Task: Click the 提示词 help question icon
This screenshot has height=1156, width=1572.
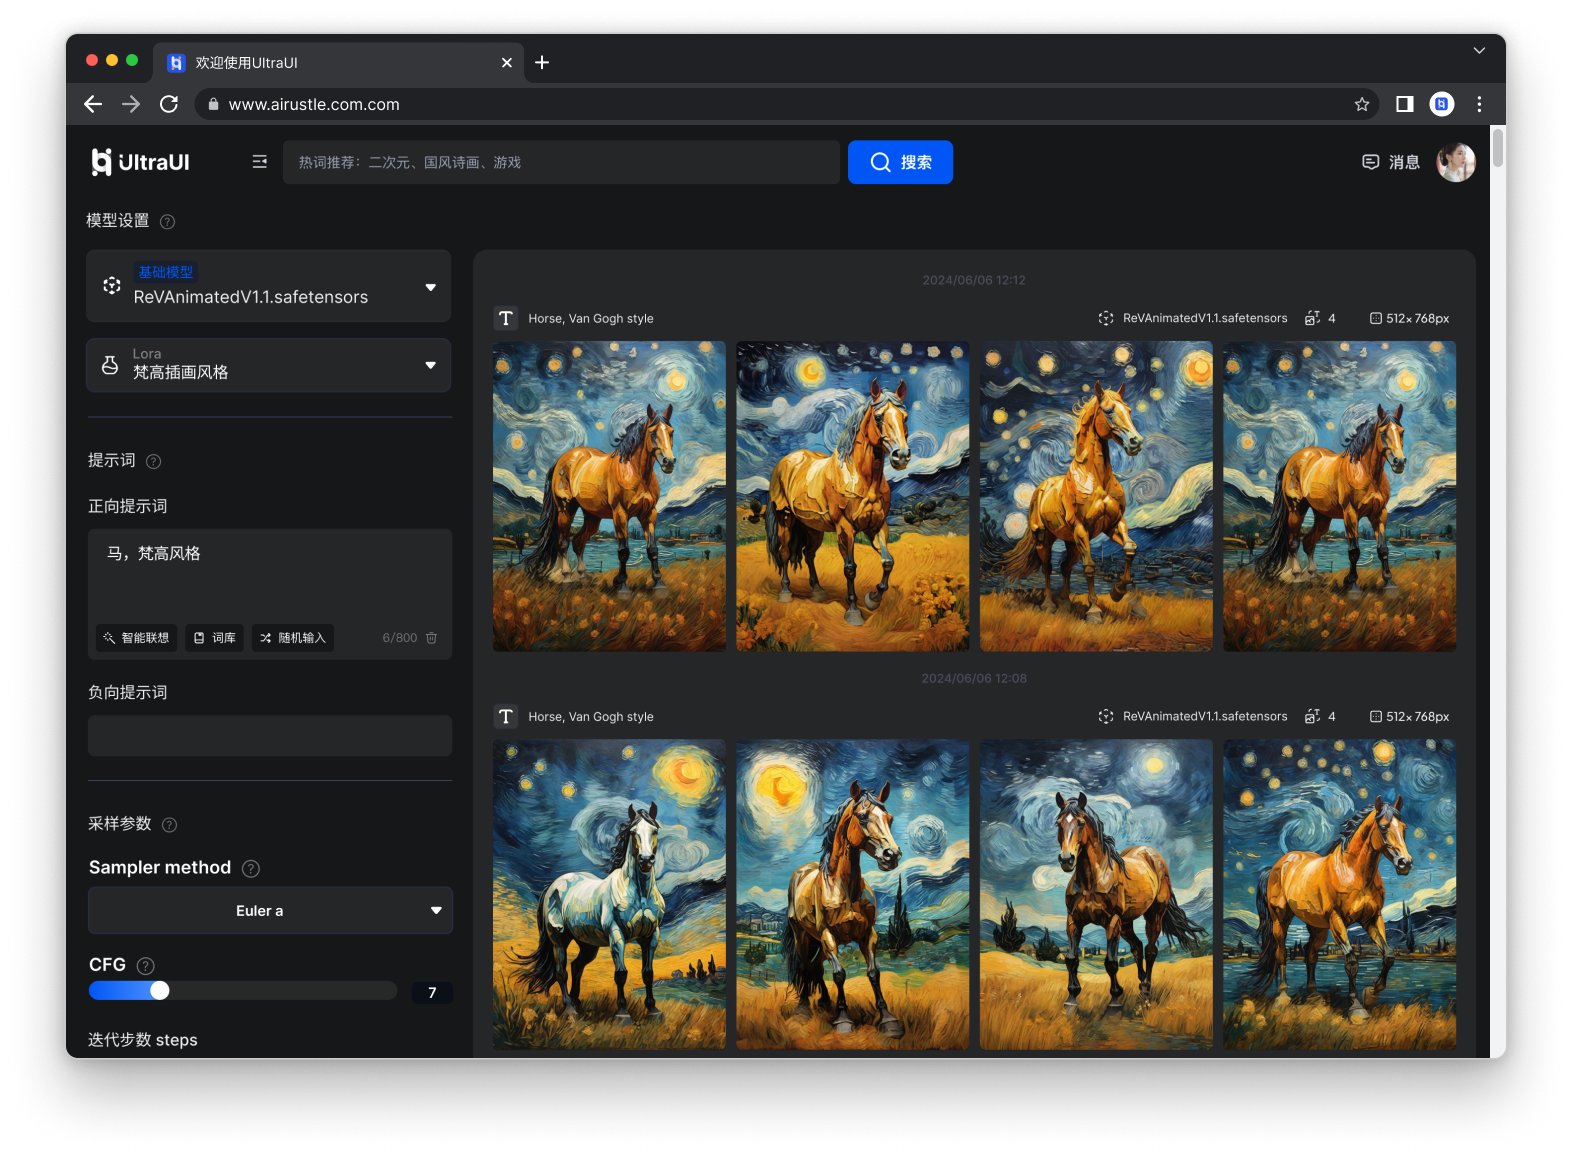Action: pyautogui.click(x=154, y=461)
